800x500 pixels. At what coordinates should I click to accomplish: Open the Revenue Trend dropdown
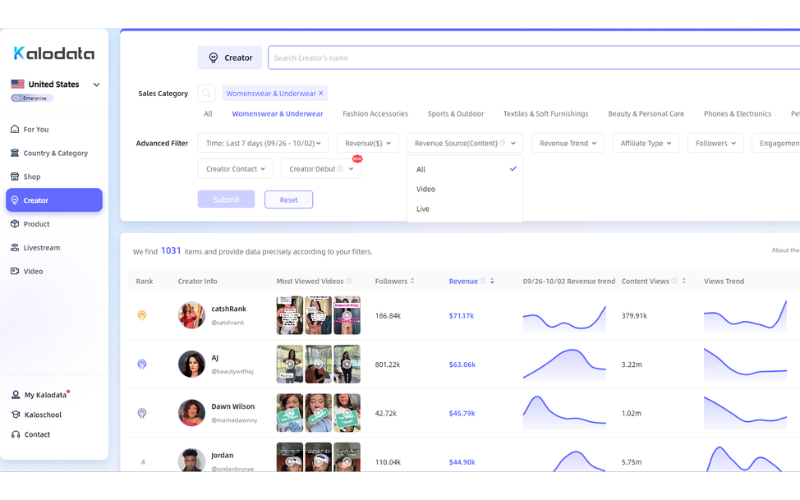click(568, 143)
